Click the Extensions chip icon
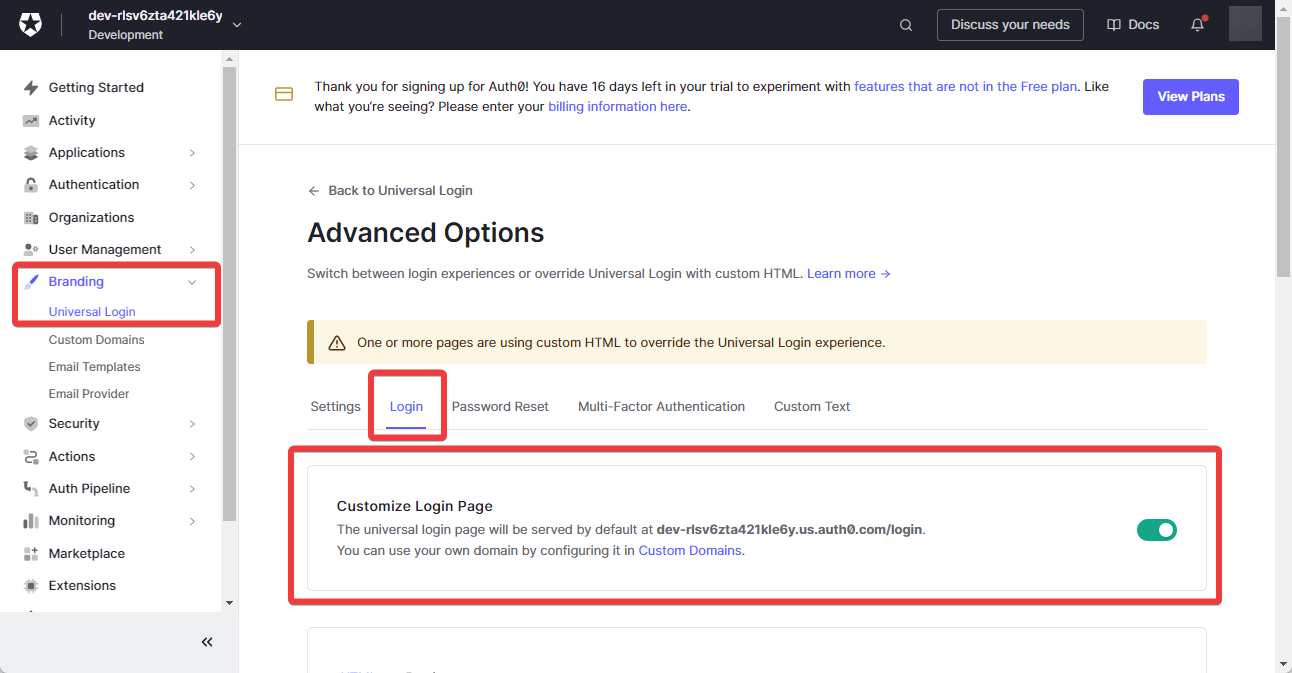 (31, 586)
